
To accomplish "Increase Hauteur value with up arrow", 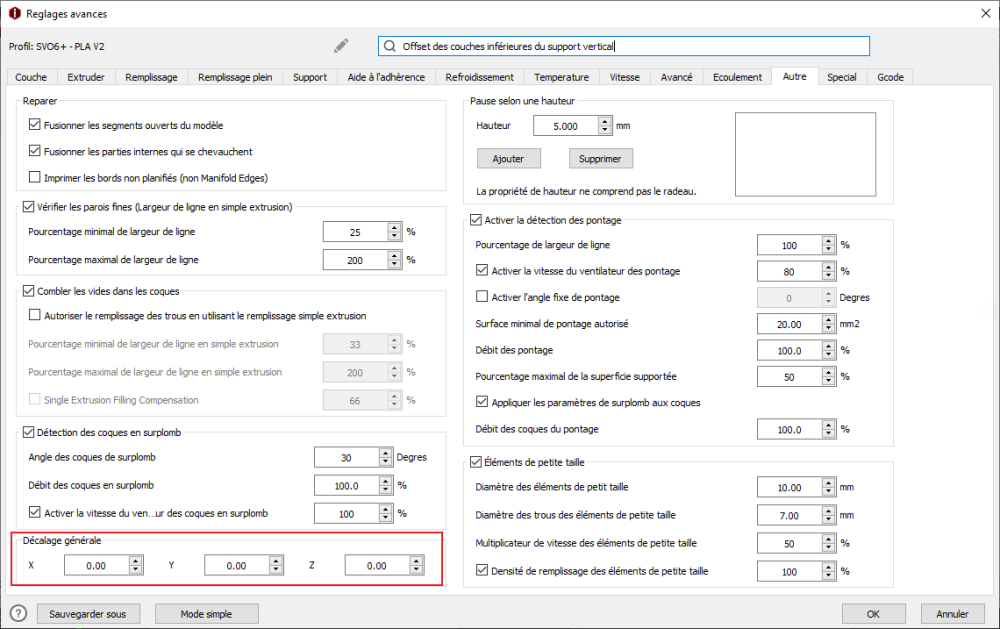I will tap(605, 122).
